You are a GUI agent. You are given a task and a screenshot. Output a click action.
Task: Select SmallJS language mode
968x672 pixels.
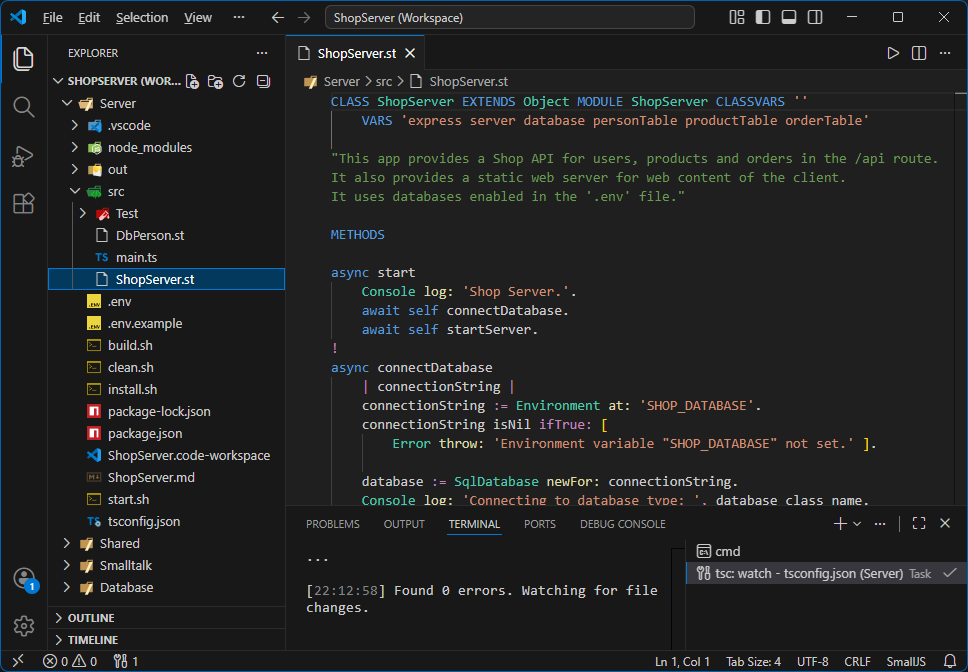tap(906, 662)
